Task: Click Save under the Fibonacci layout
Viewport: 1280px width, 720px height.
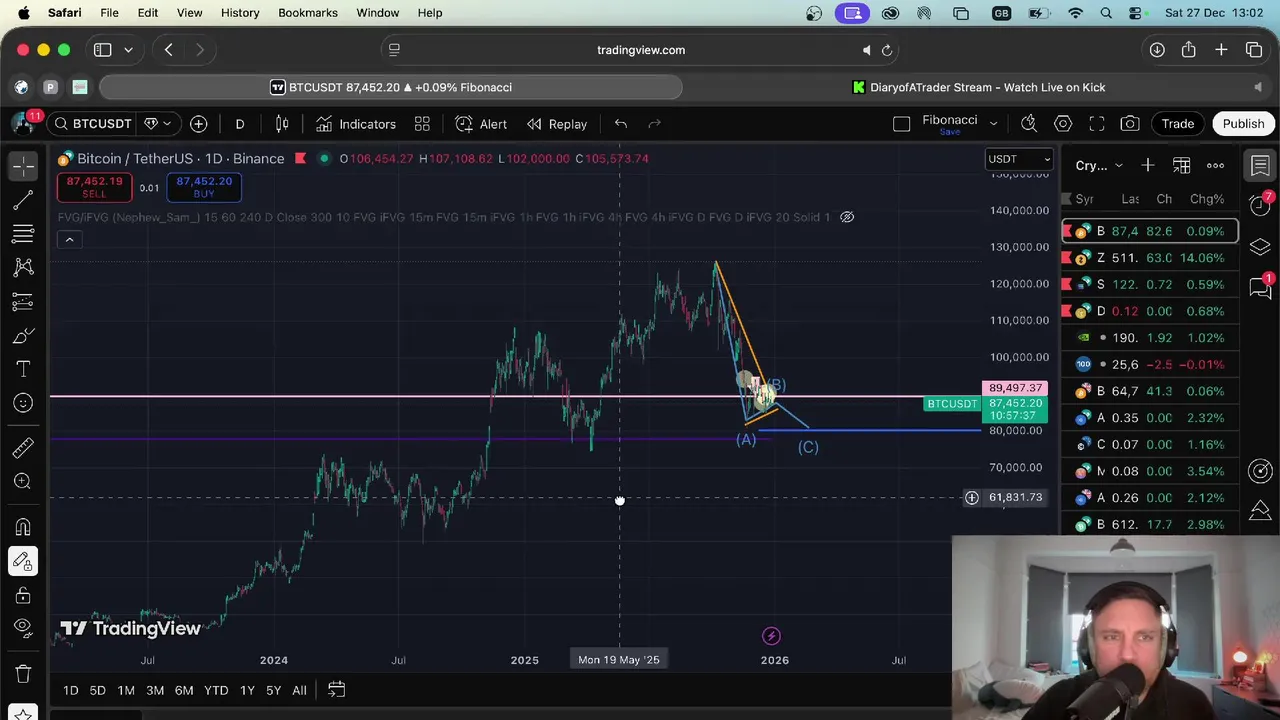Action: pyautogui.click(x=950, y=132)
